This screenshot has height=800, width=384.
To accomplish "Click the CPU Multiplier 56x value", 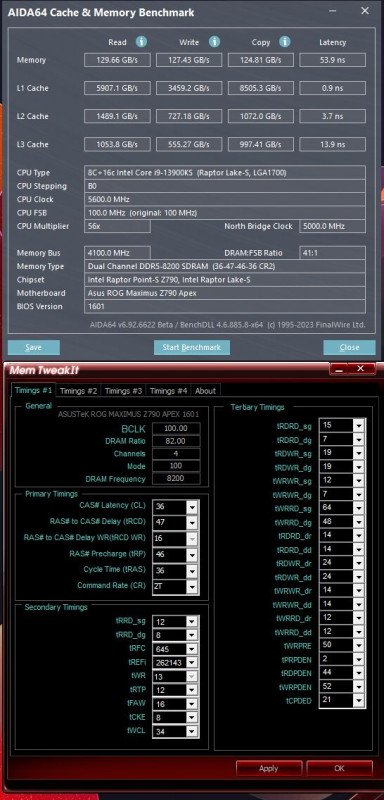I will pos(117,226).
